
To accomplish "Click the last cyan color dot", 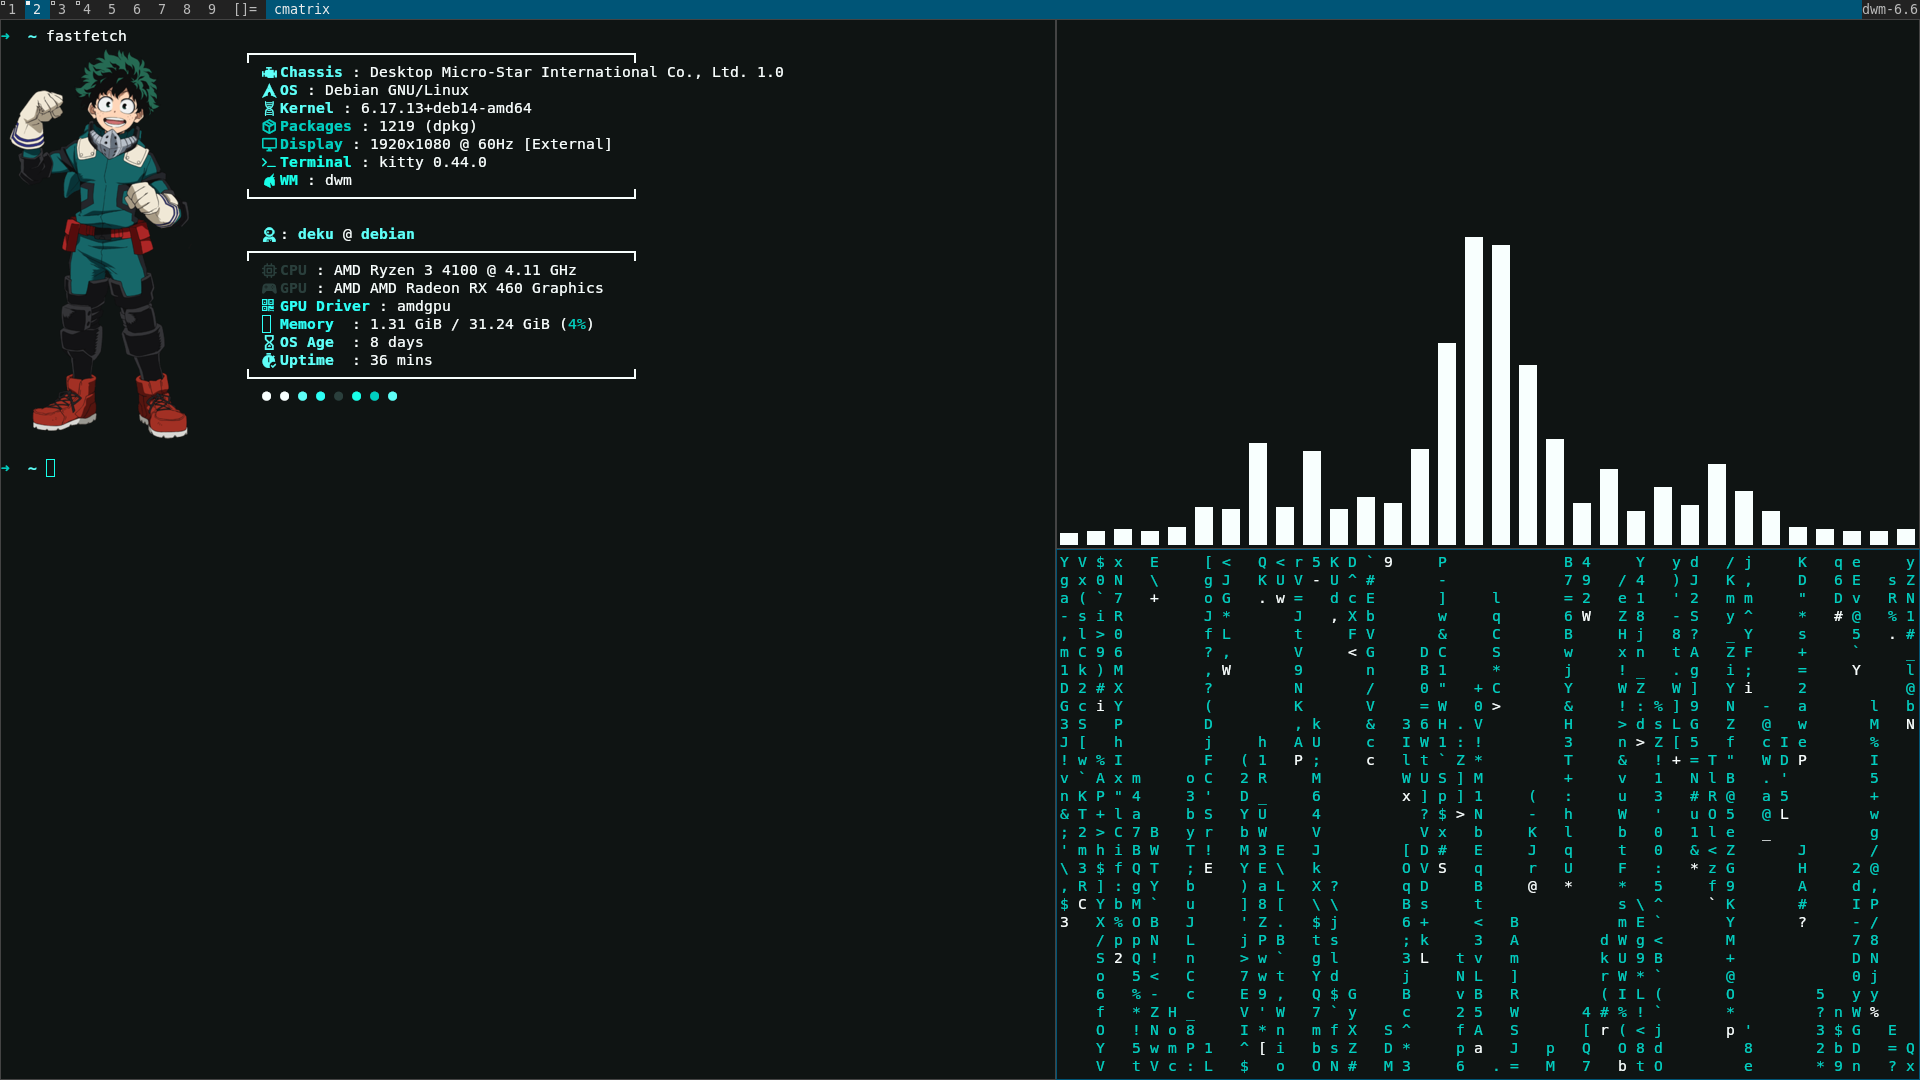I will (392, 396).
